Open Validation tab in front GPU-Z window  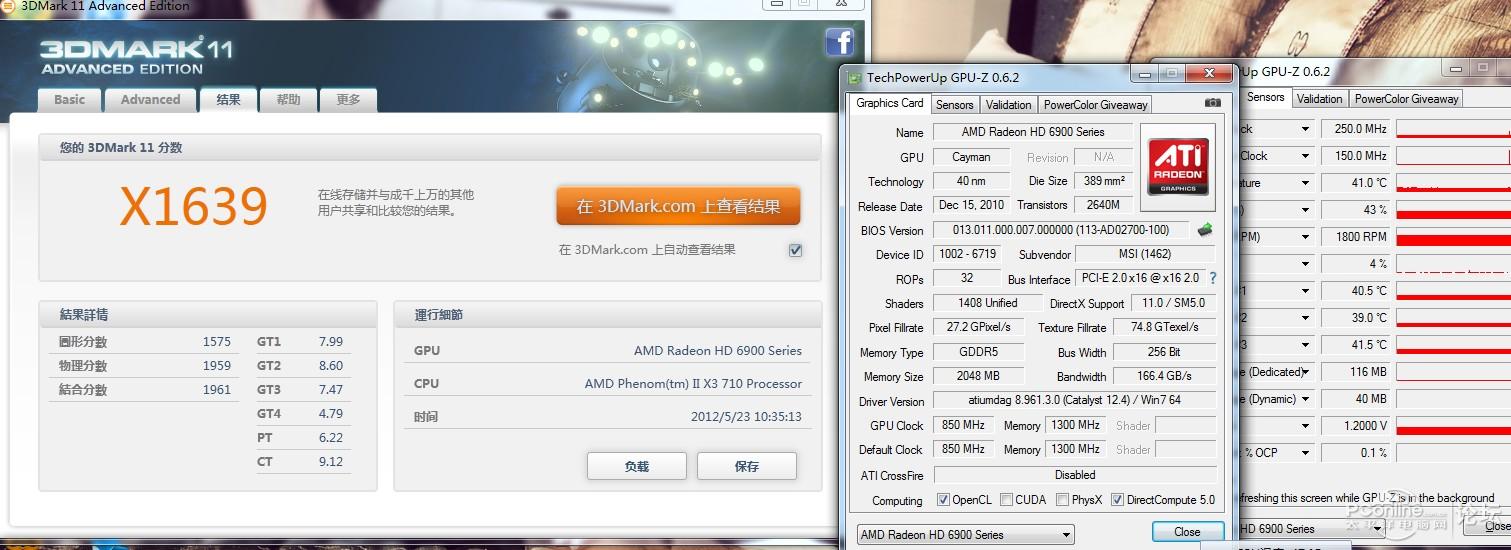(1008, 105)
